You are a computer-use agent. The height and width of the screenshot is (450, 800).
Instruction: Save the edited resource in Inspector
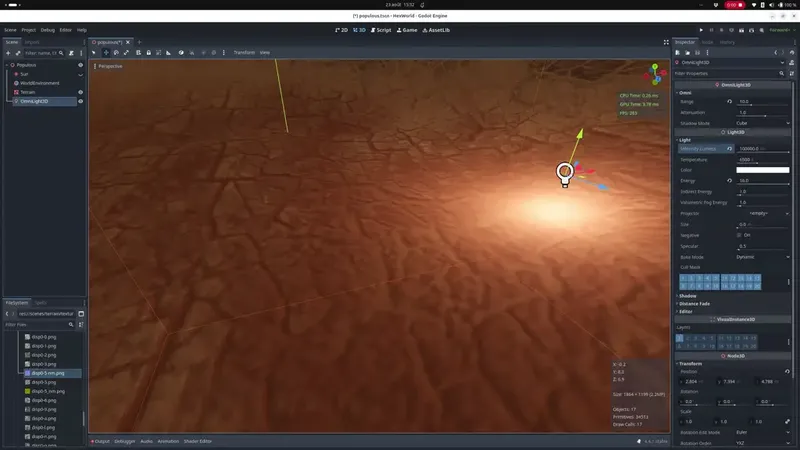click(697, 53)
